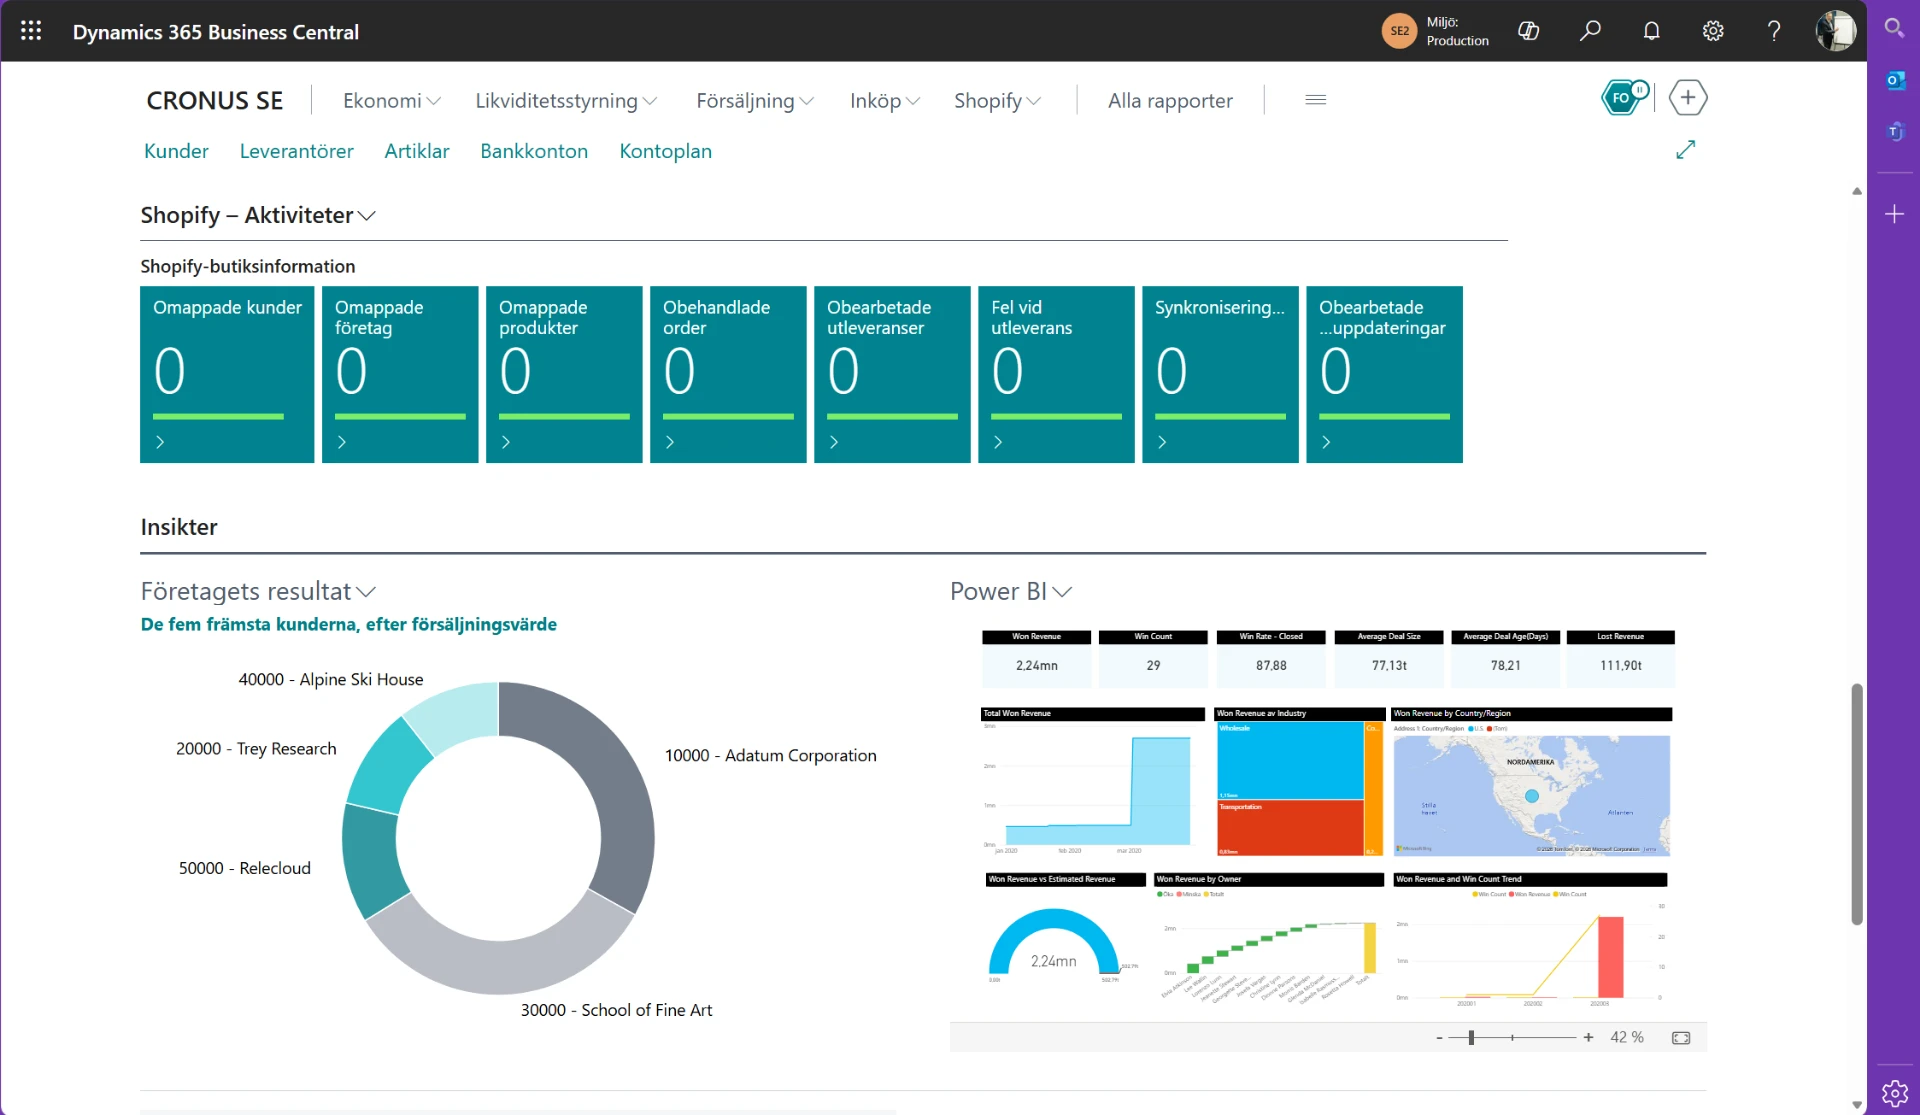Click the hexagon plus icon
The width and height of the screenshot is (1920, 1115).
point(1688,98)
